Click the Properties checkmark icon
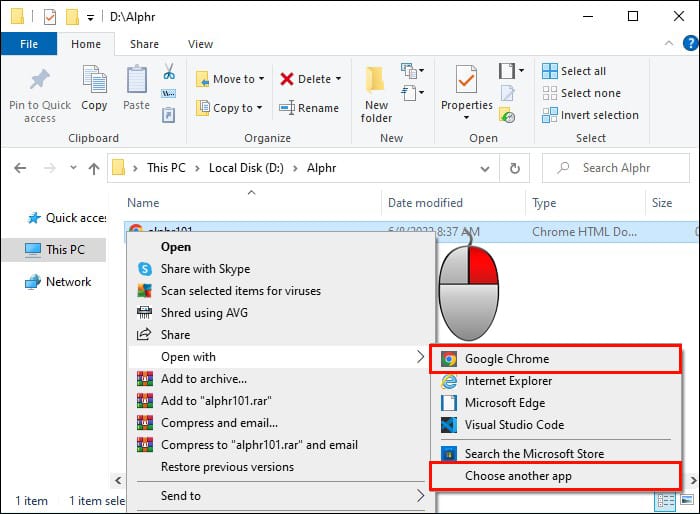Screen dimensions: 700x514 tap(466, 80)
